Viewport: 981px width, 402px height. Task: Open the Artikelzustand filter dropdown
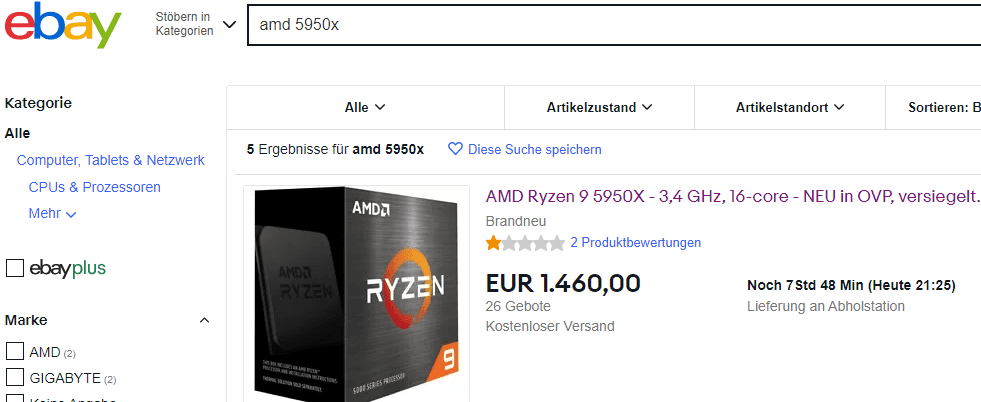599,107
